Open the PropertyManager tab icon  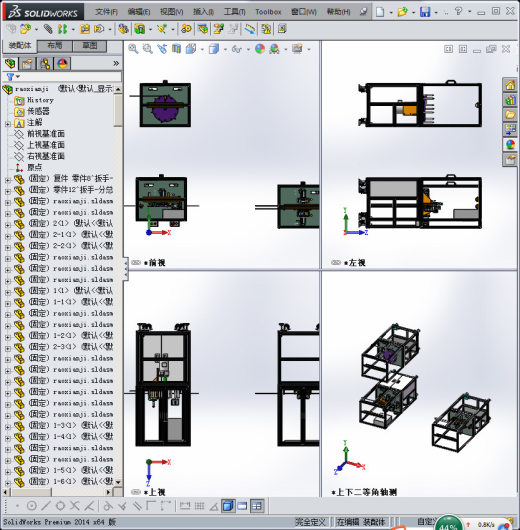point(28,63)
